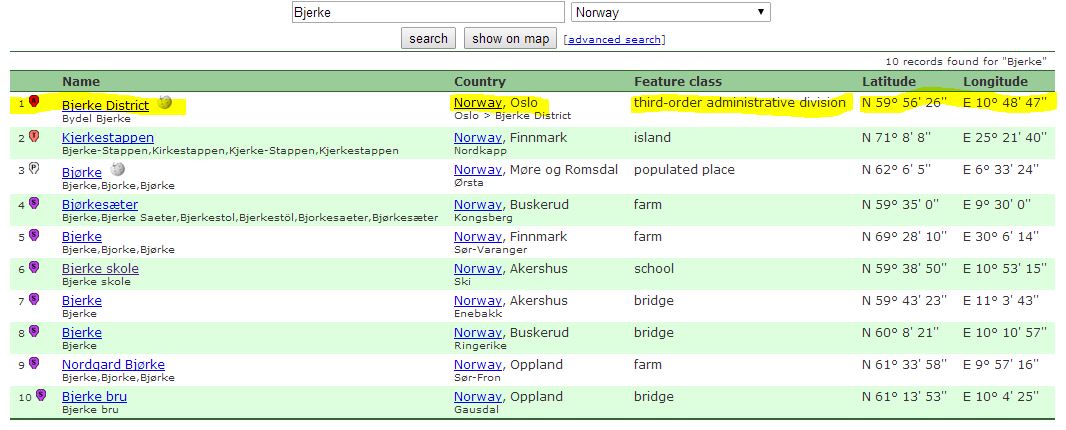Image resolution: width=1066 pixels, height=430 pixels.
Task: Click the purple marker icon for Bjerke bru
Action: 40,396
